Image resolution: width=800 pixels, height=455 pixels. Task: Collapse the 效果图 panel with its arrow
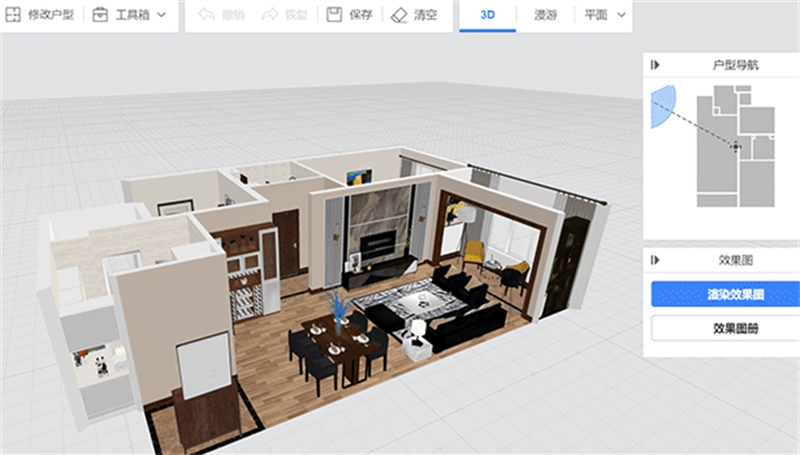(x=655, y=260)
